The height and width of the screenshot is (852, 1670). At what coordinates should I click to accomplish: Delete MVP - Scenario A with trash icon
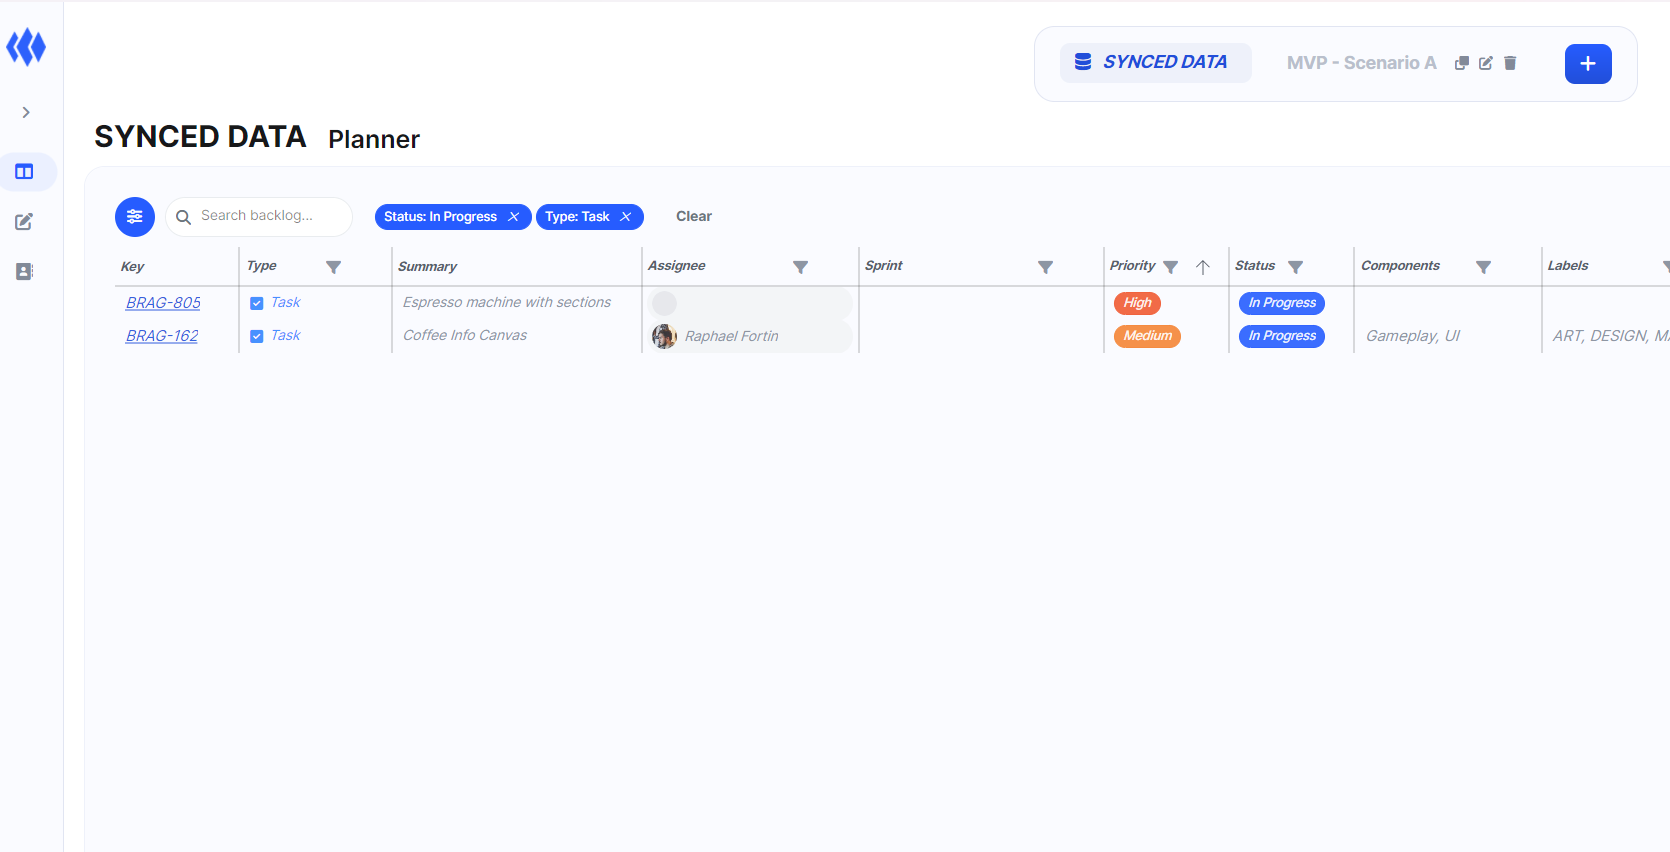(x=1510, y=63)
